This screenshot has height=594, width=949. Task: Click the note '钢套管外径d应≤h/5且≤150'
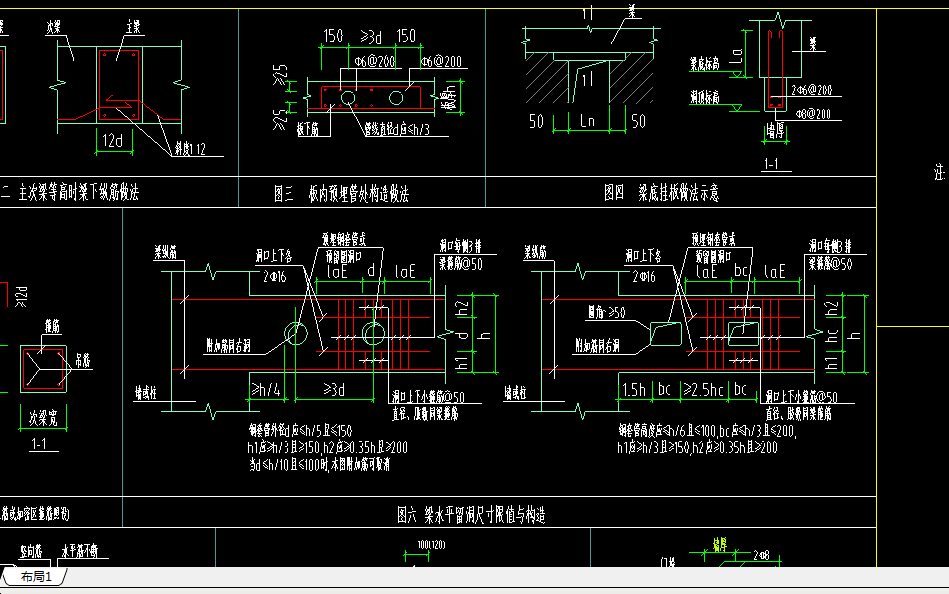[300, 431]
